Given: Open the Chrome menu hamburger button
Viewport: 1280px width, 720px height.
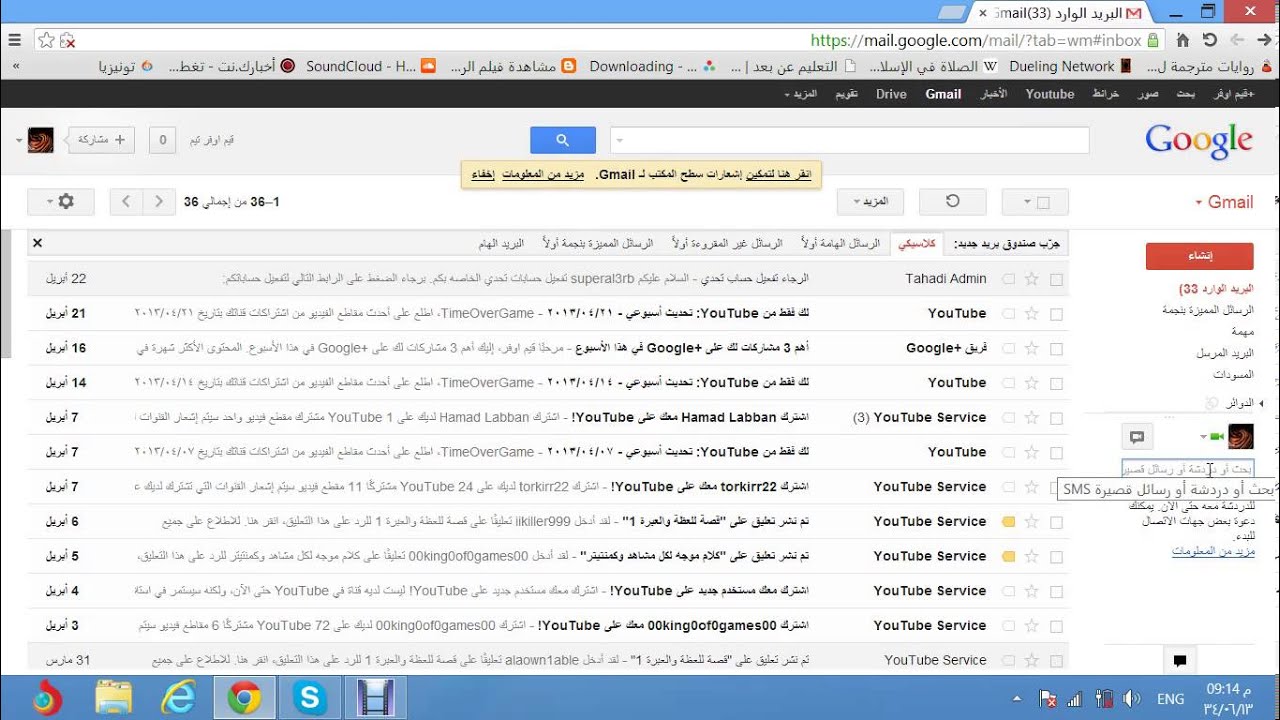Looking at the screenshot, I should tap(14, 40).
